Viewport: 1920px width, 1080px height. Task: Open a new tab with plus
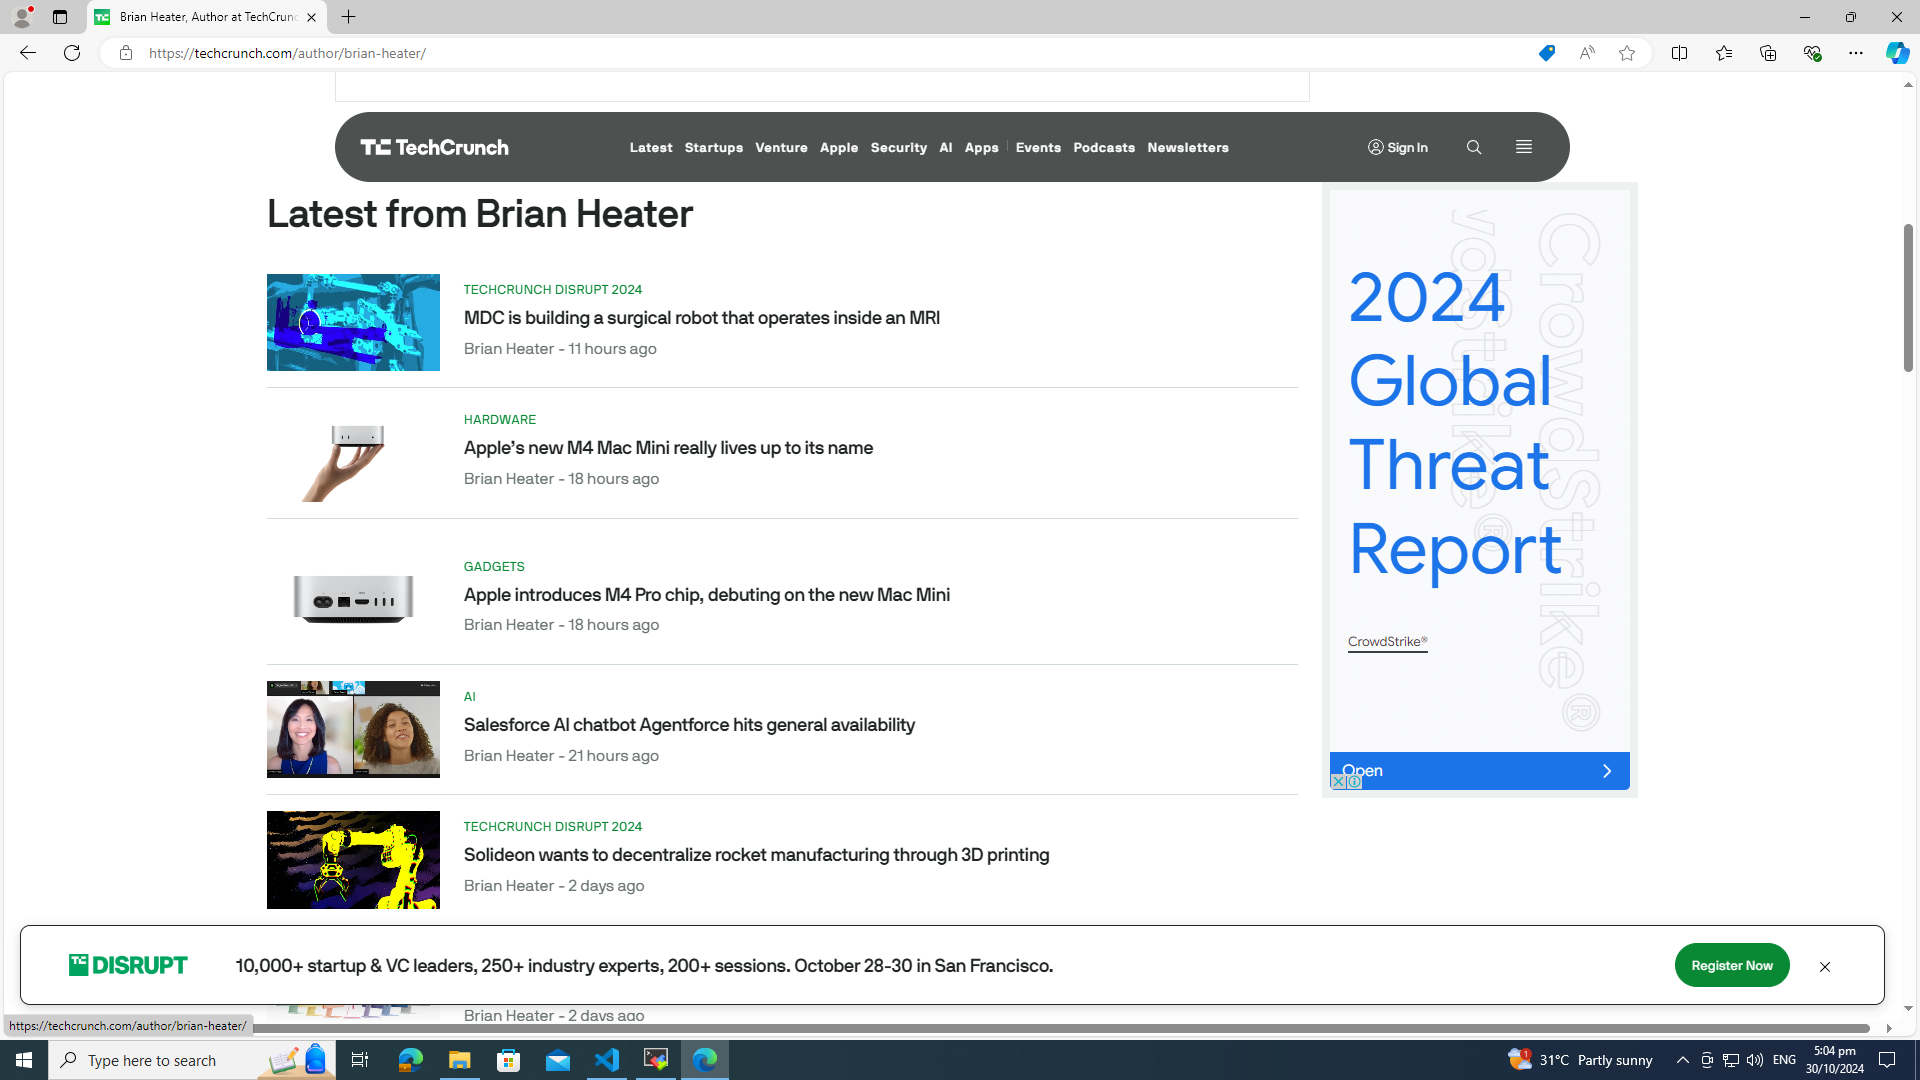point(348,17)
